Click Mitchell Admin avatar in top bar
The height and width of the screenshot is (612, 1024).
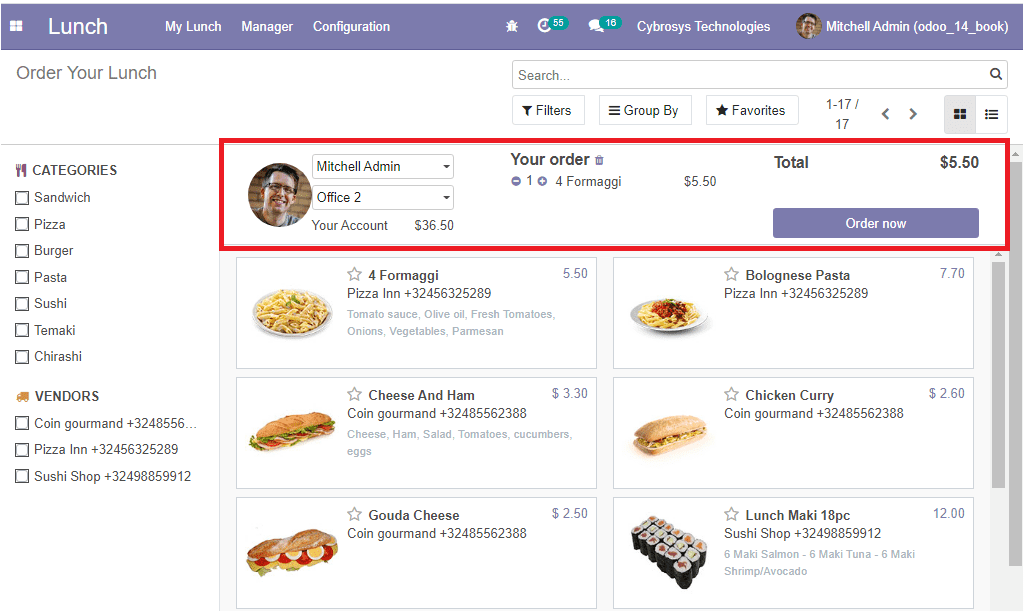pos(808,26)
